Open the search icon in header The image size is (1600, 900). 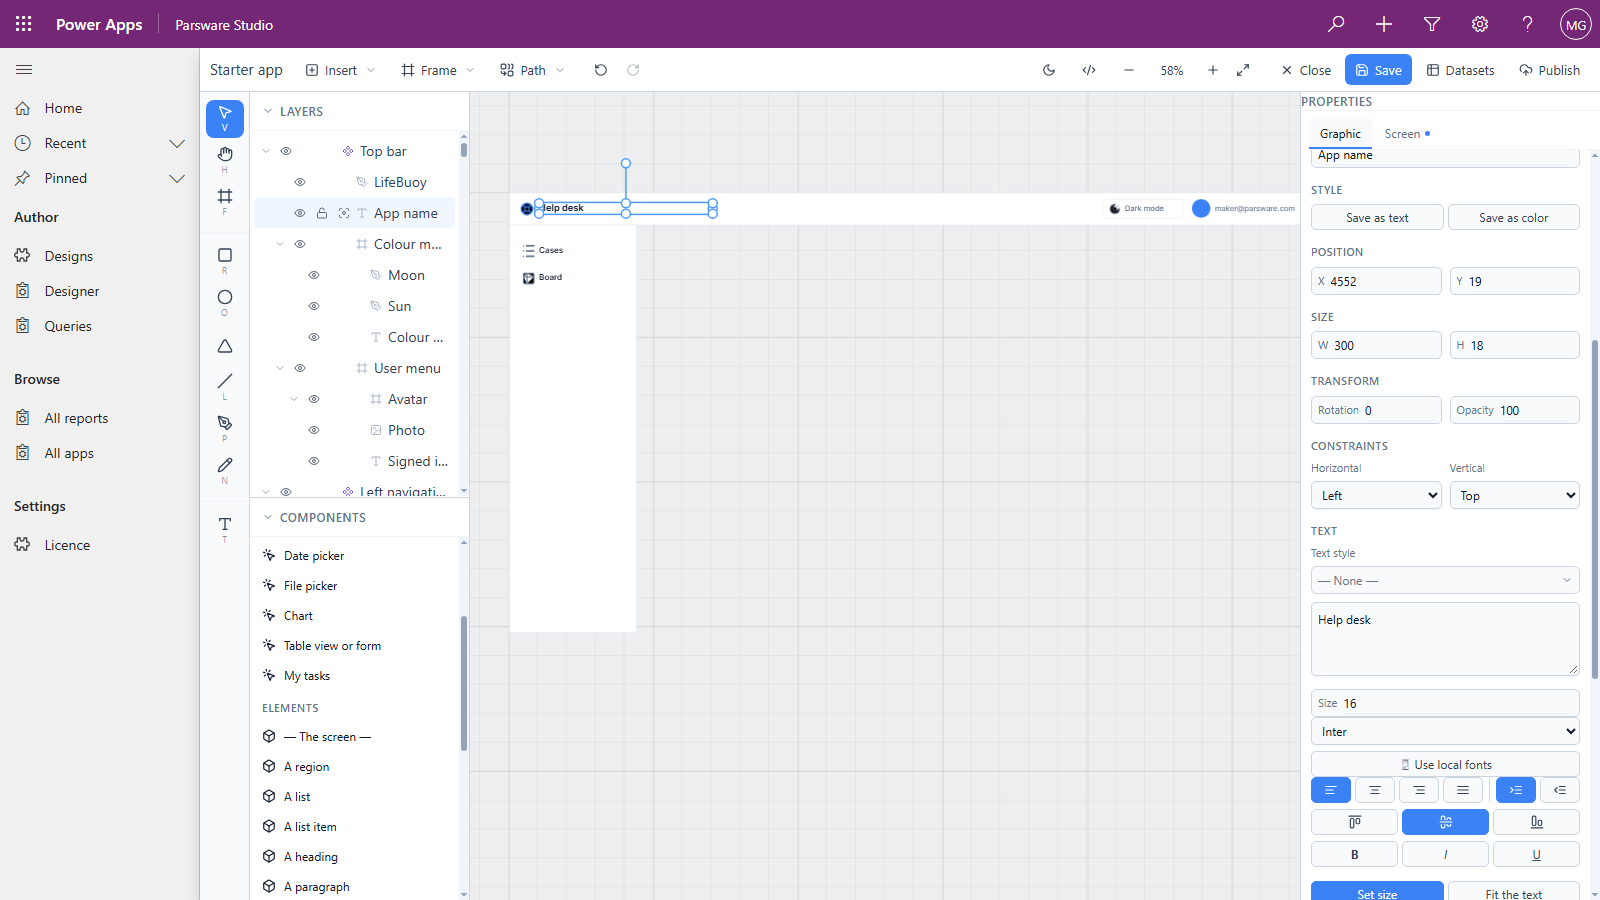[x=1336, y=24]
